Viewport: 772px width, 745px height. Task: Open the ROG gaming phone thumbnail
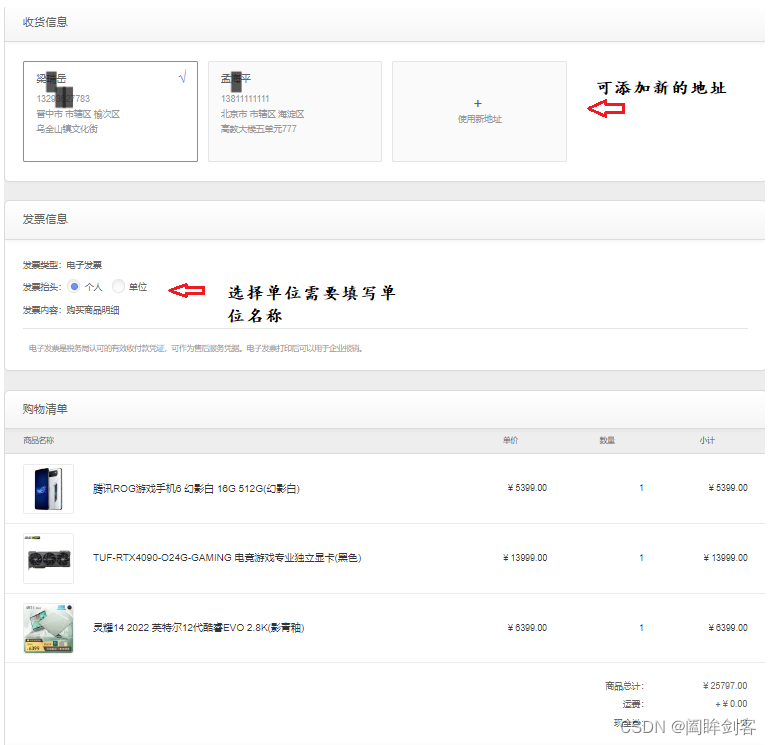(48, 489)
